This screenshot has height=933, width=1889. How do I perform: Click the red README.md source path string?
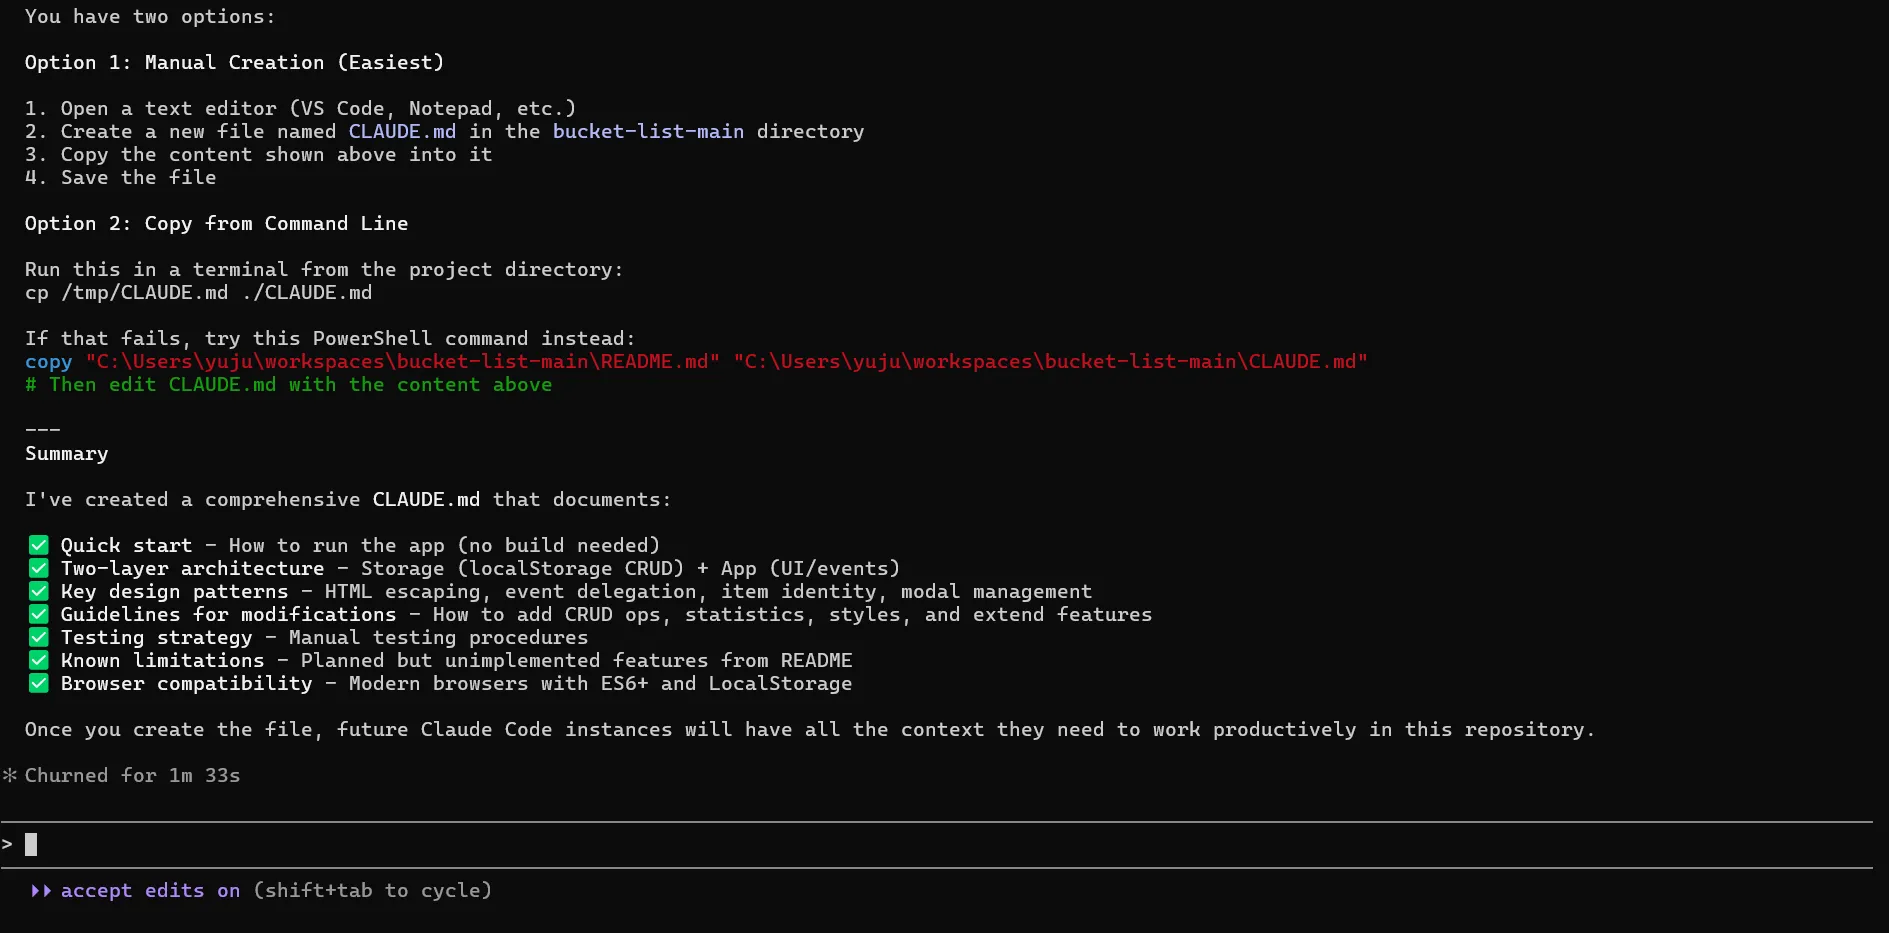[x=402, y=361]
